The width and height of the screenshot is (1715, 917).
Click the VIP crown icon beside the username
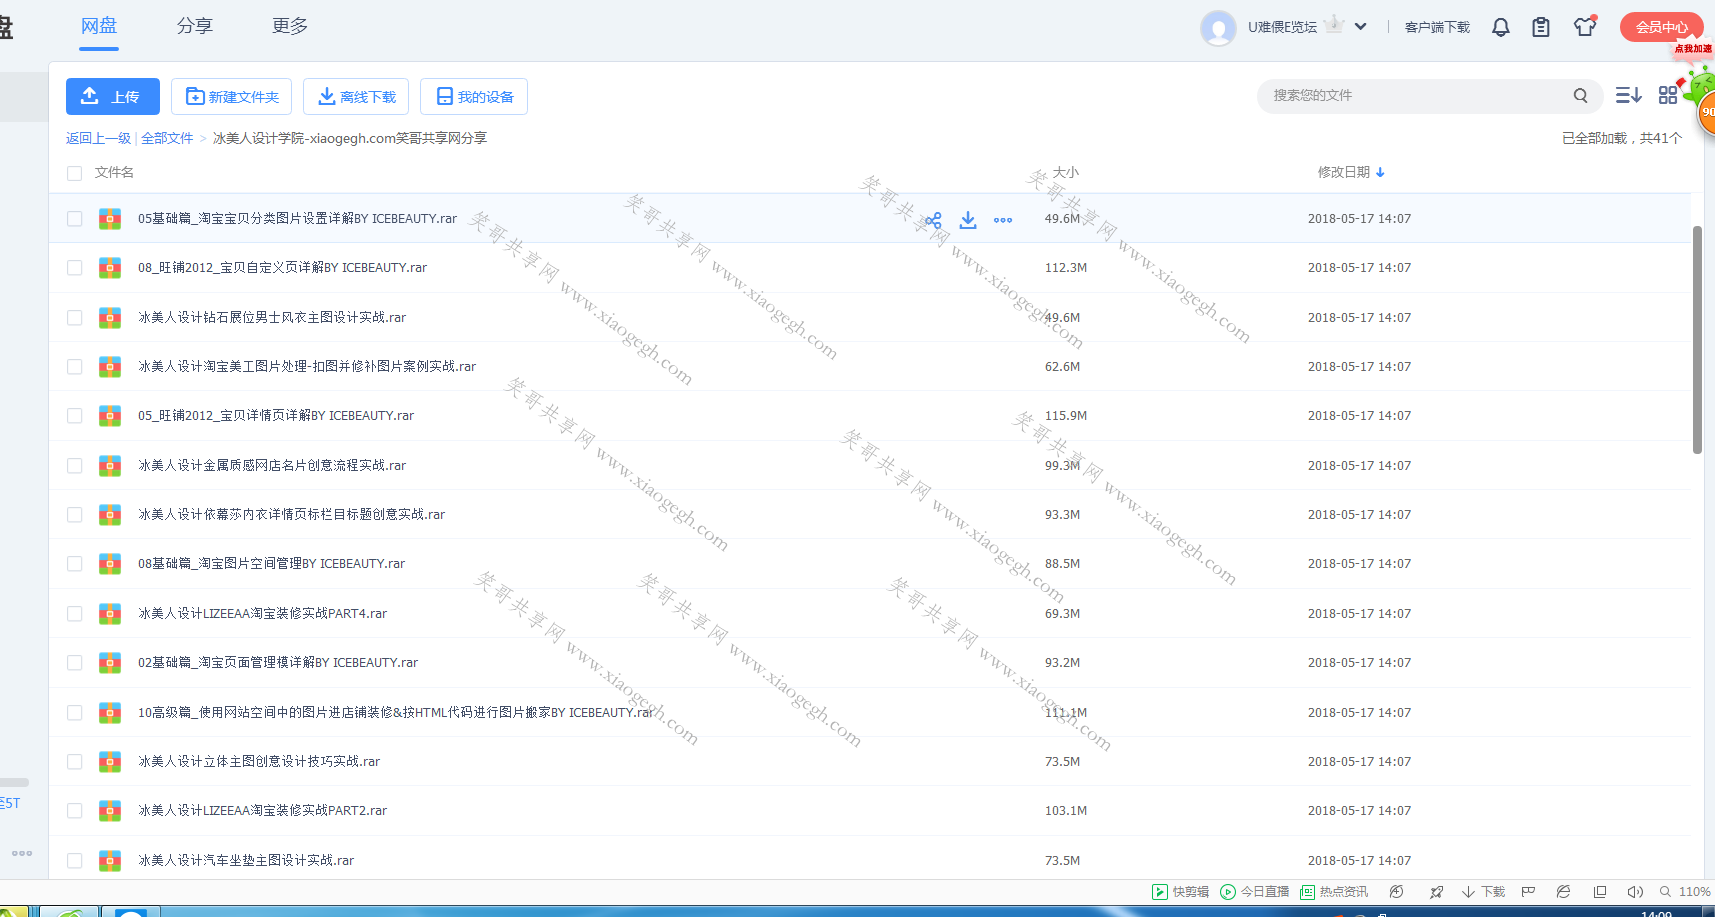(1334, 25)
